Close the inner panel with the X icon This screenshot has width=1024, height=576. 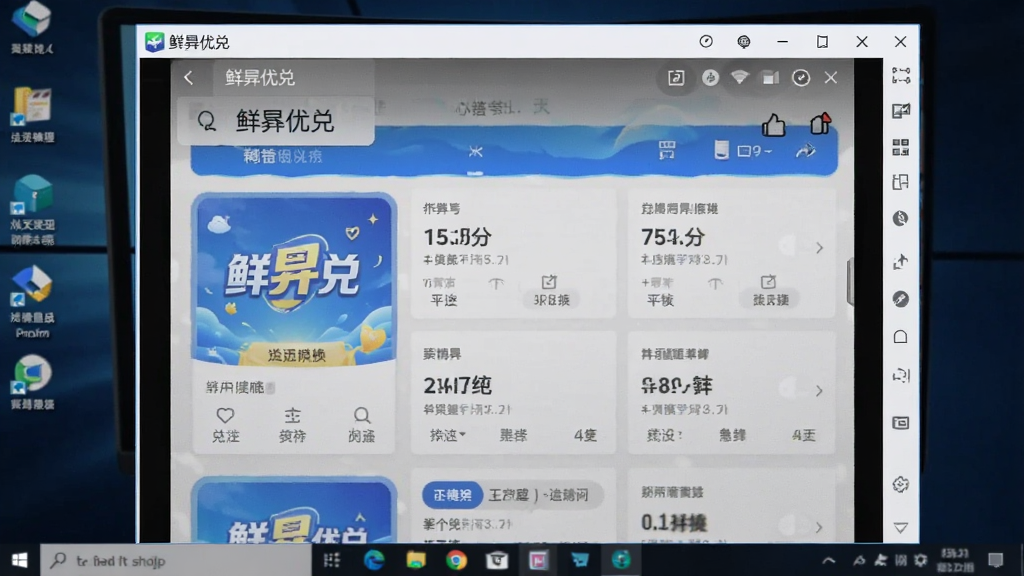[831, 78]
